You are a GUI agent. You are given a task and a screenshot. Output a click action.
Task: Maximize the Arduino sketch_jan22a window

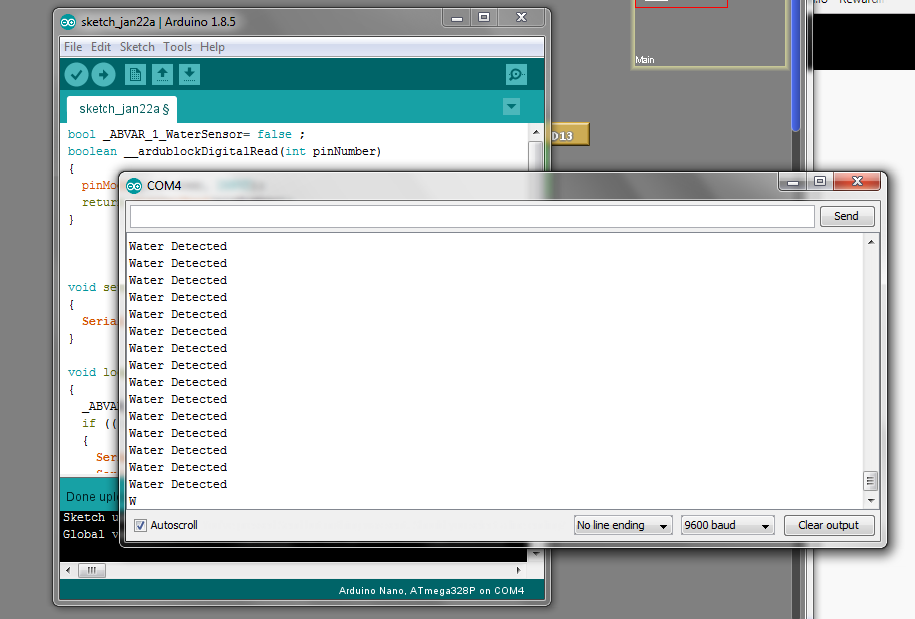484,18
